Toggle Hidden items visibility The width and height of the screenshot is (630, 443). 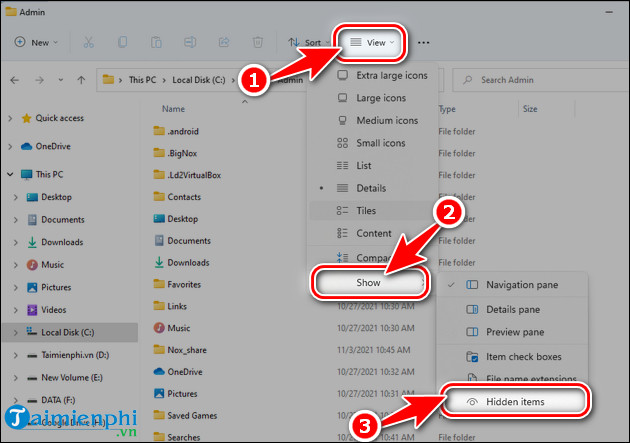(515, 402)
